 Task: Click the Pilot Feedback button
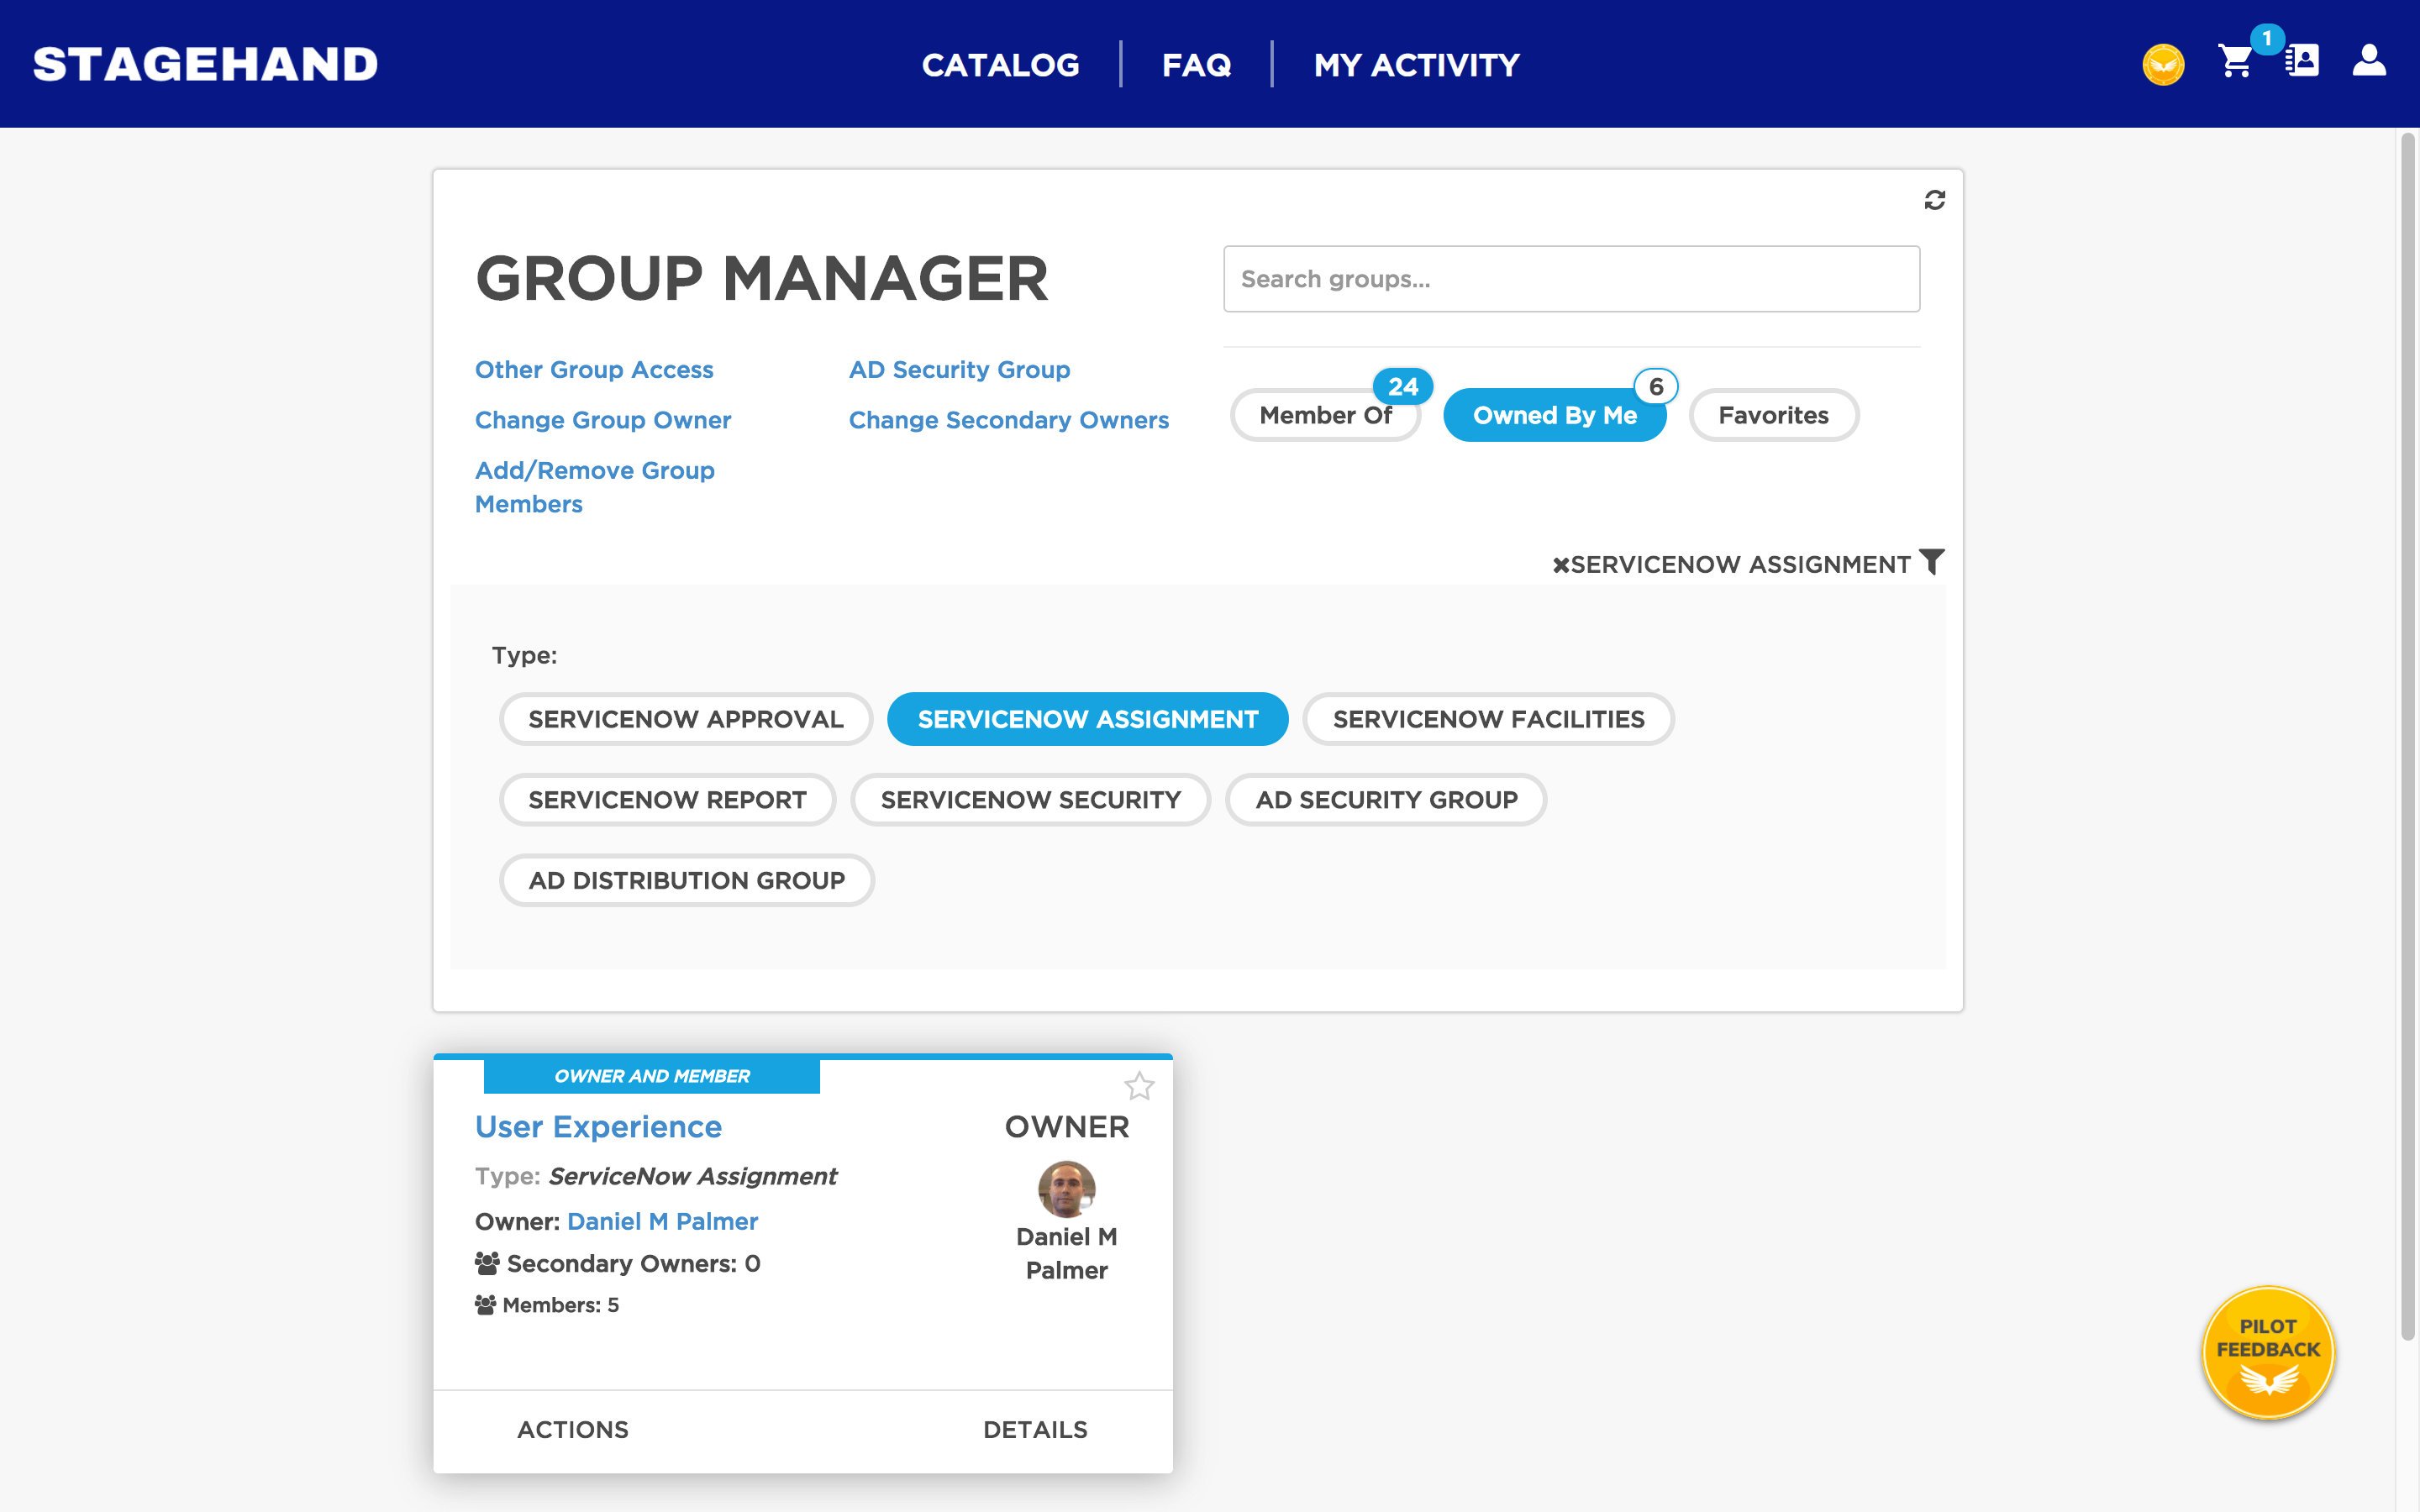[2268, 1352]
